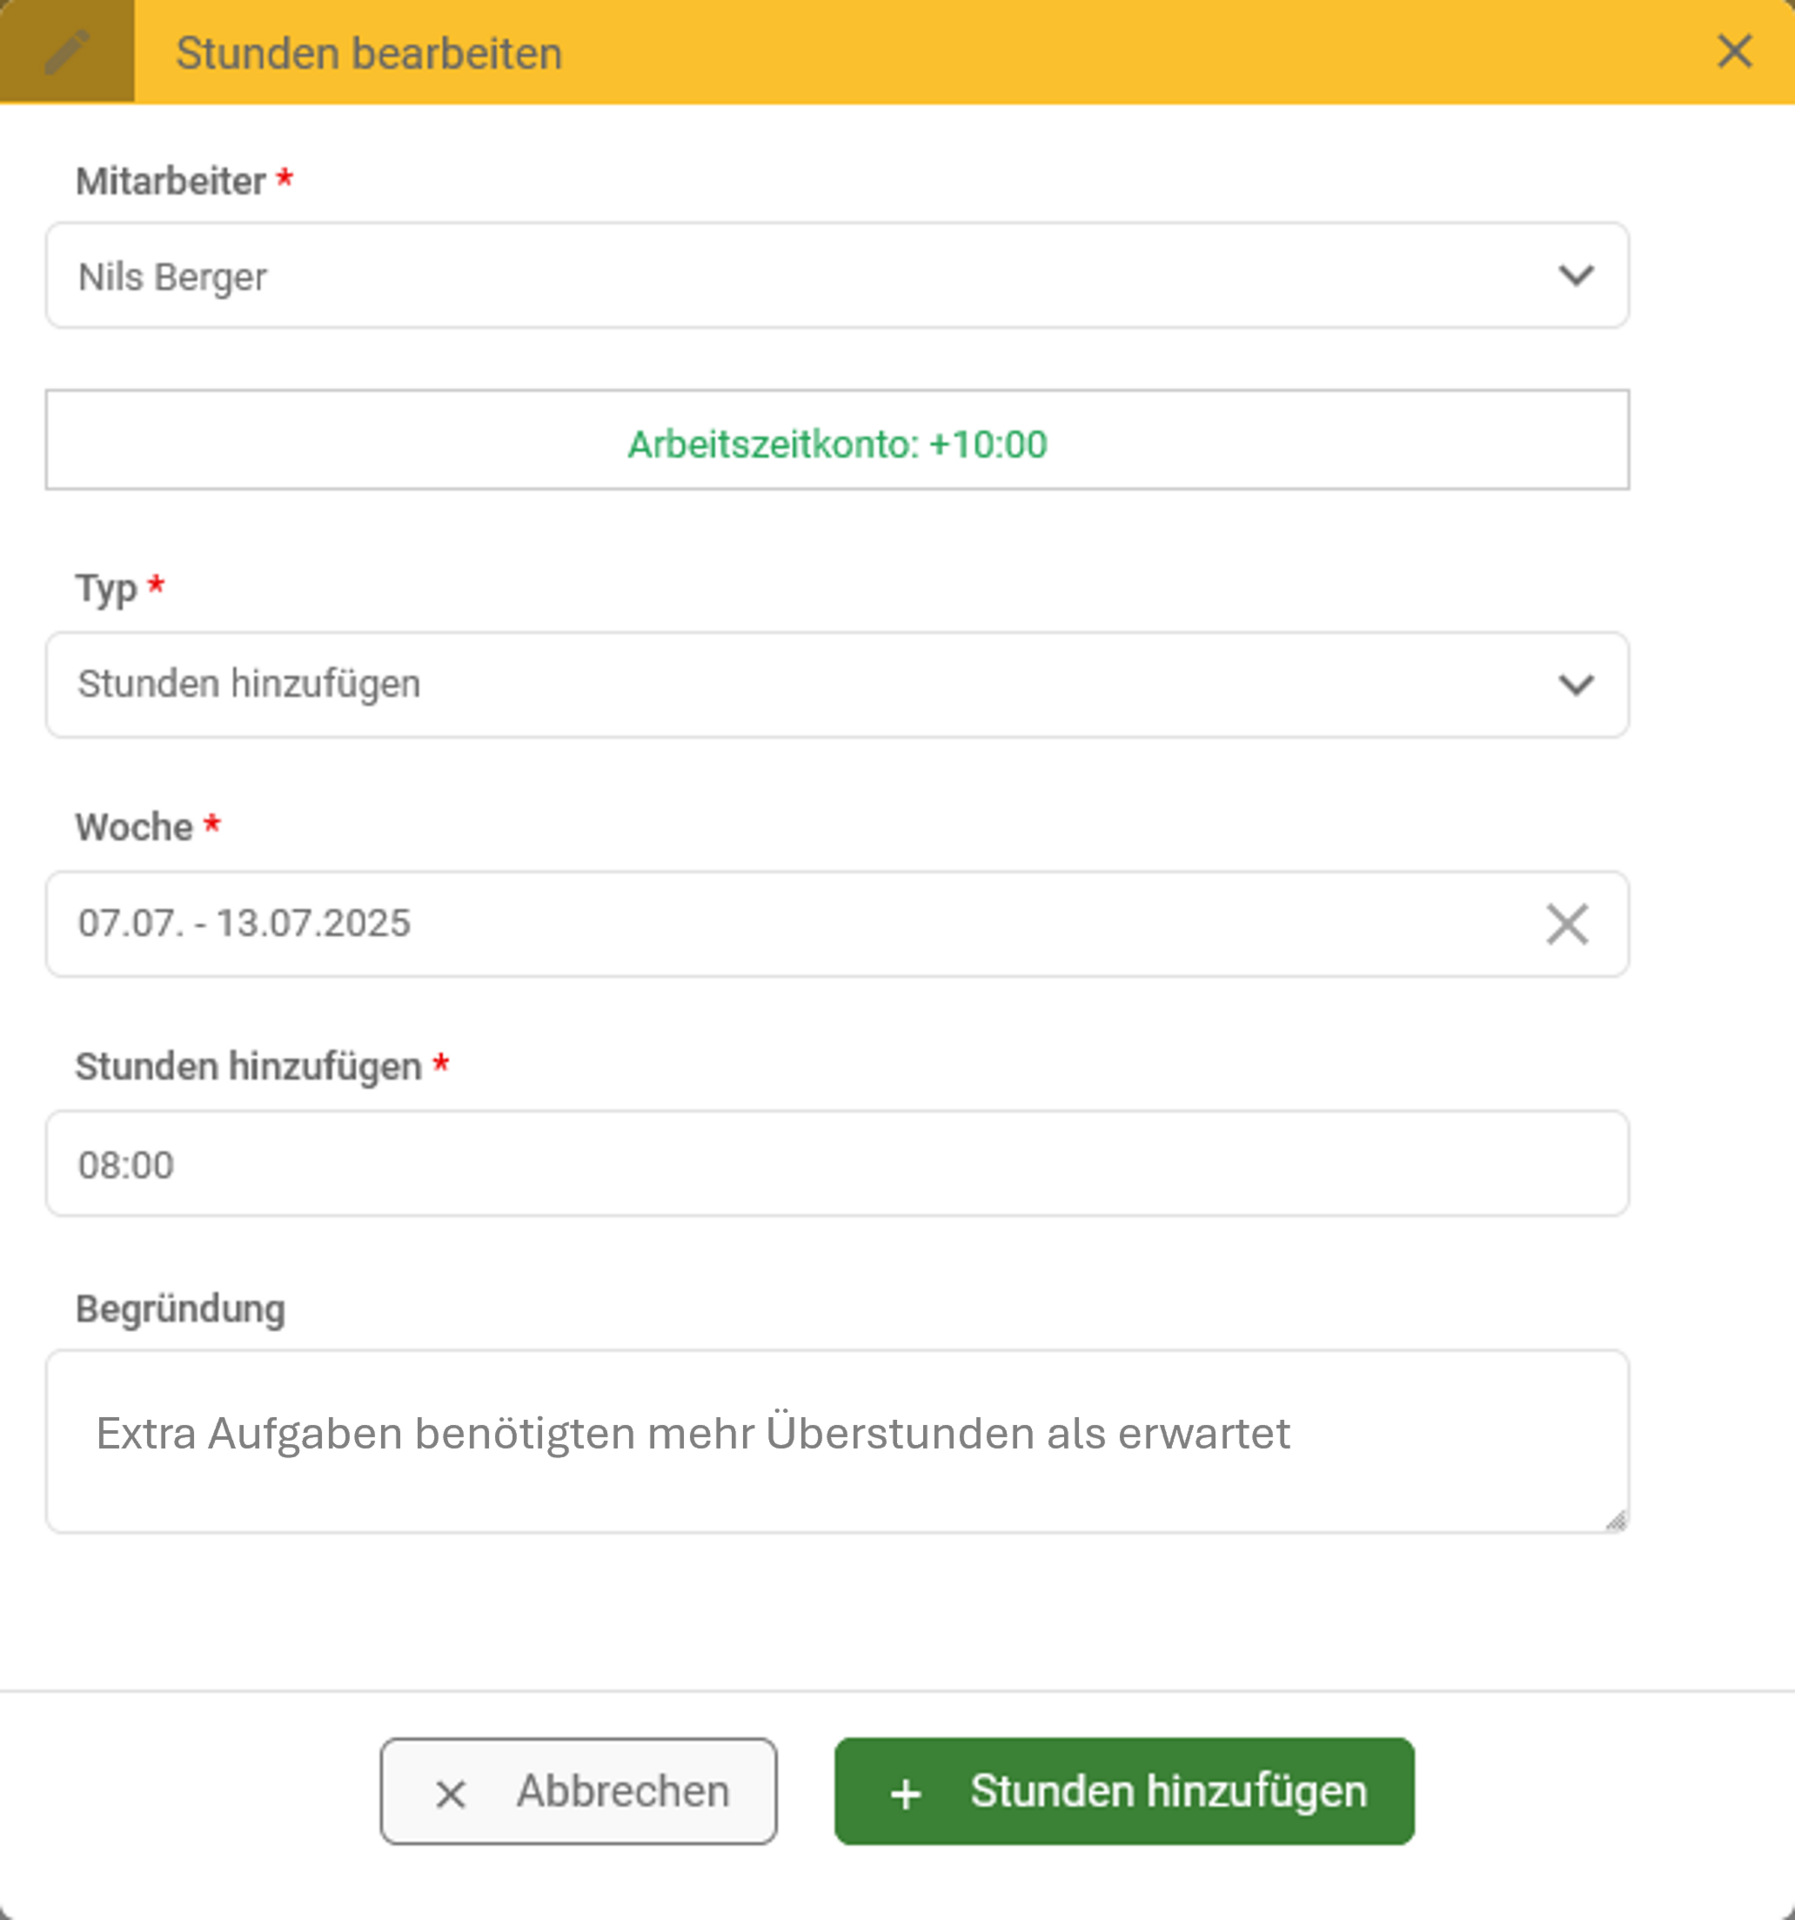Clear the Woche field using the X icon
Viewport: 1795px width, 1920px height.
pyautogui.click(x=1566, y=923)
